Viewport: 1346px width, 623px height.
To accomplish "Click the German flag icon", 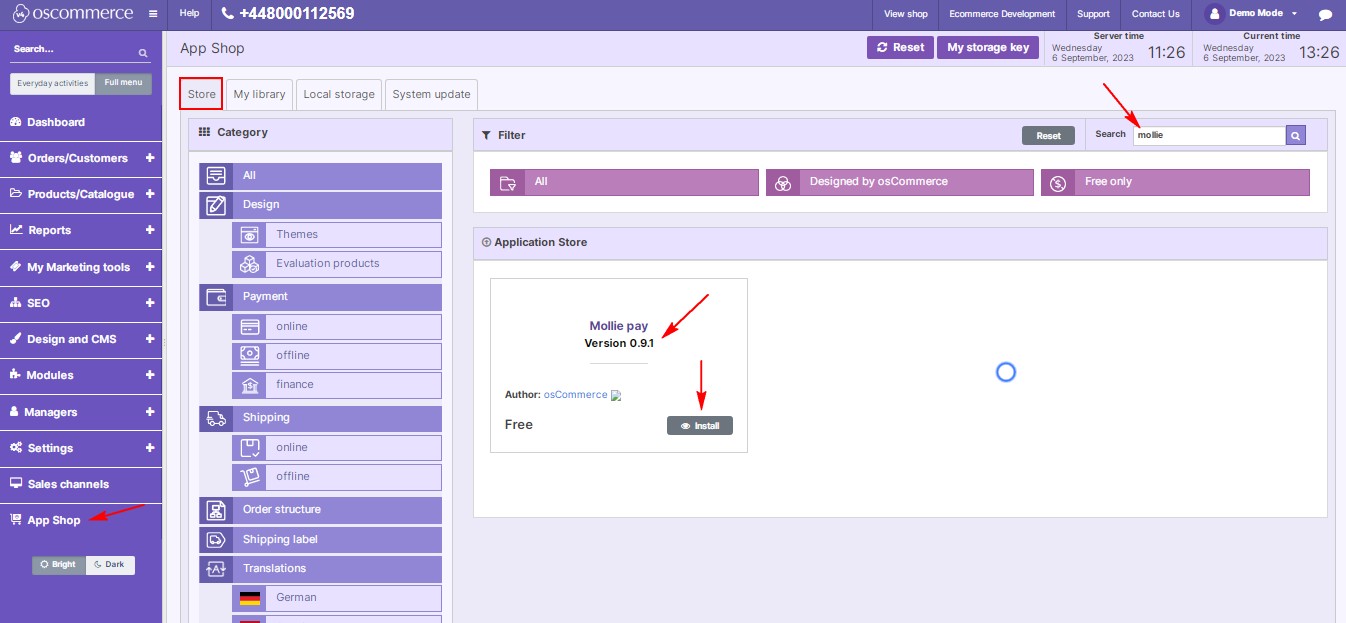I will [x=249, y=598].
